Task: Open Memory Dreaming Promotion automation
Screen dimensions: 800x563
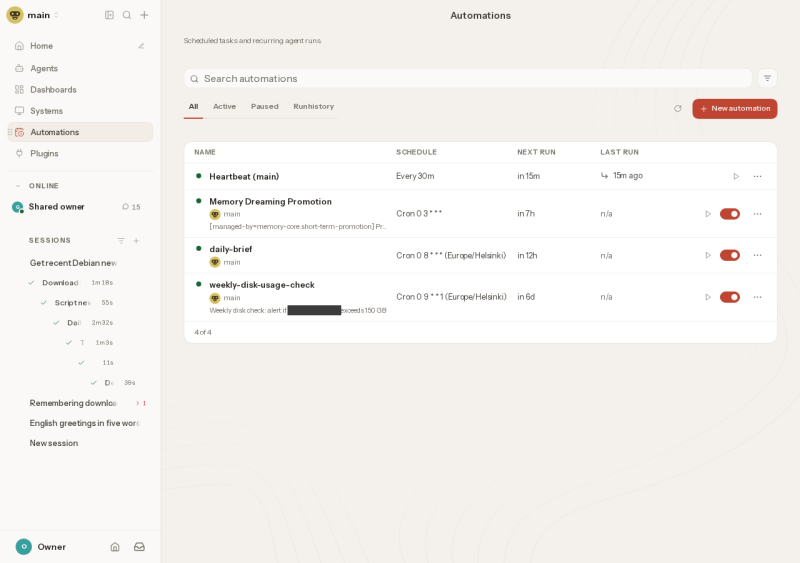Action: click(270, 202)
